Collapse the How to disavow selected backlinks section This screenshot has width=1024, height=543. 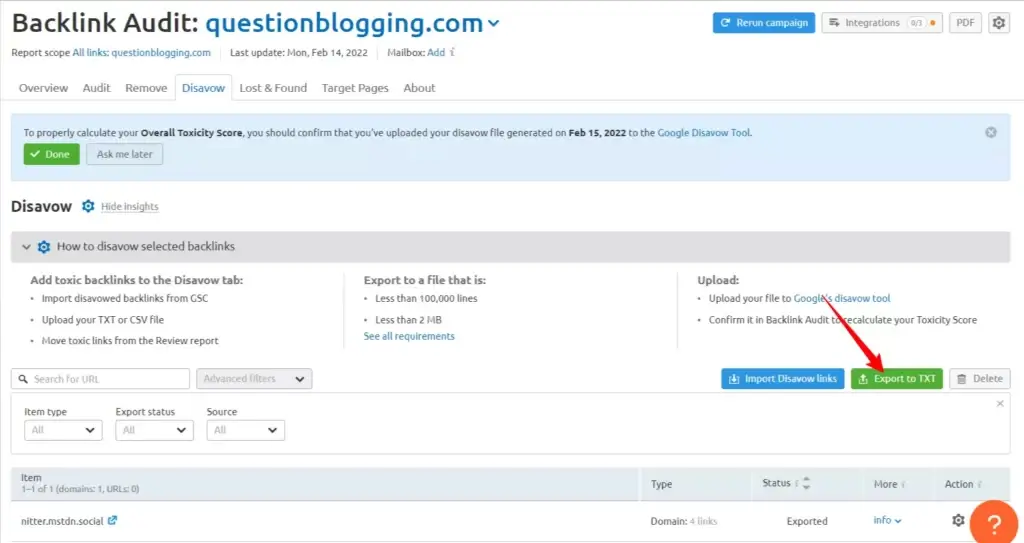(27, 246)
